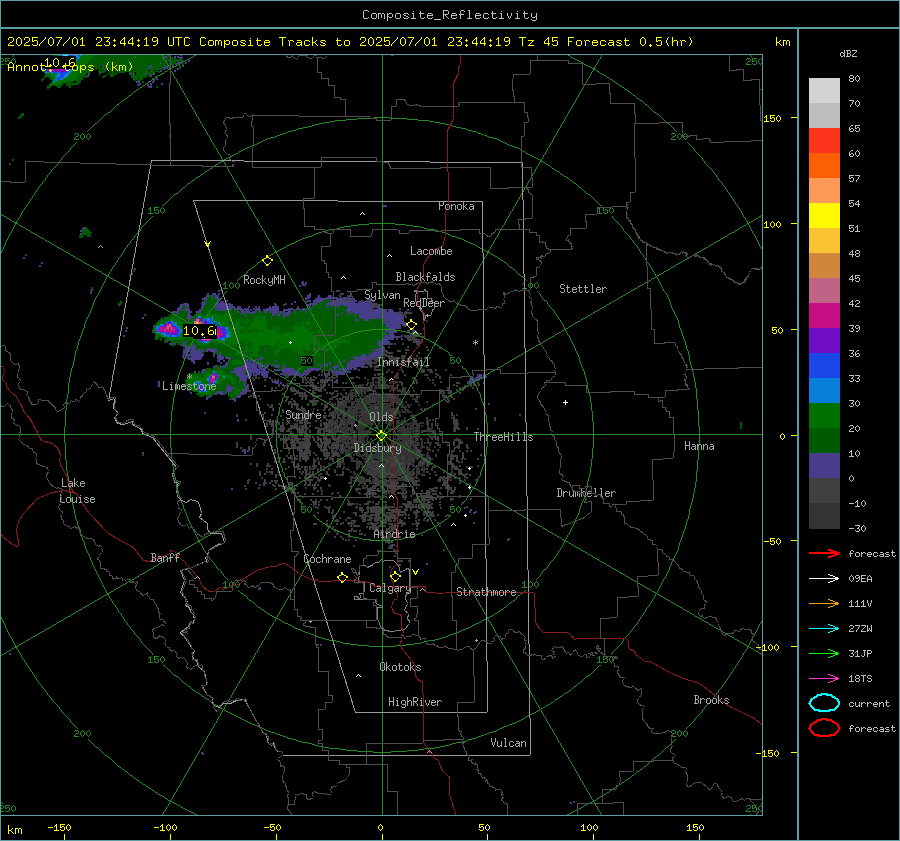Click the yellow diamond marker below Cochrane

(342, 577)
